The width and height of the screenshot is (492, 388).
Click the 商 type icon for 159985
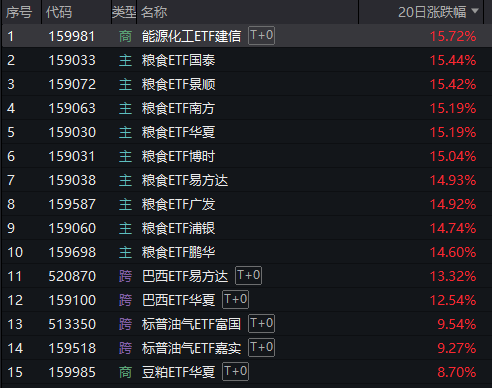coord(125,372)
